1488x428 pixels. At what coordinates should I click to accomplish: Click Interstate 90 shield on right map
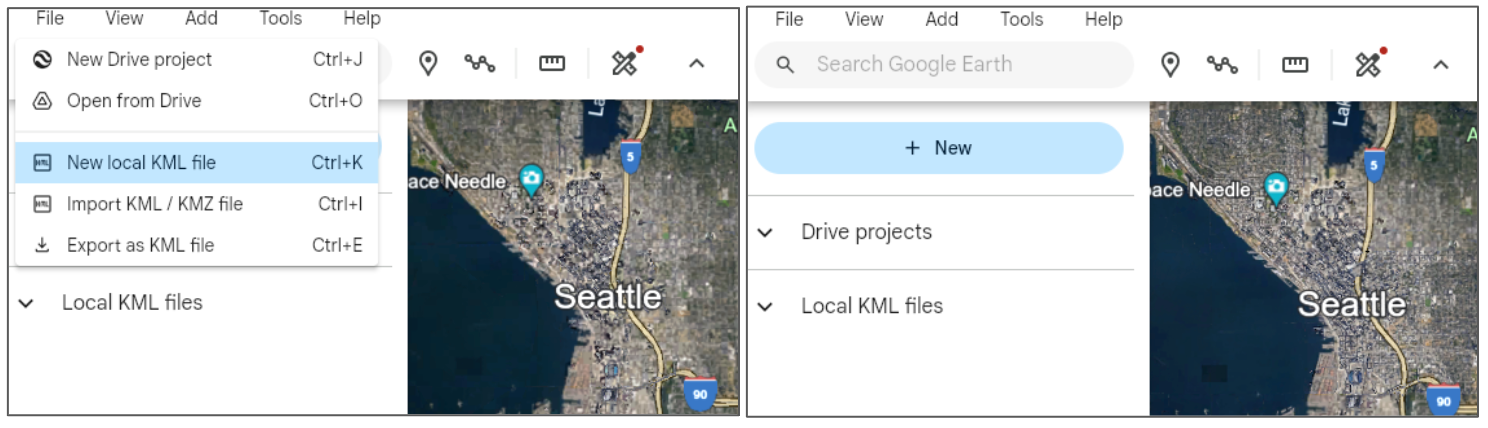1444,400
